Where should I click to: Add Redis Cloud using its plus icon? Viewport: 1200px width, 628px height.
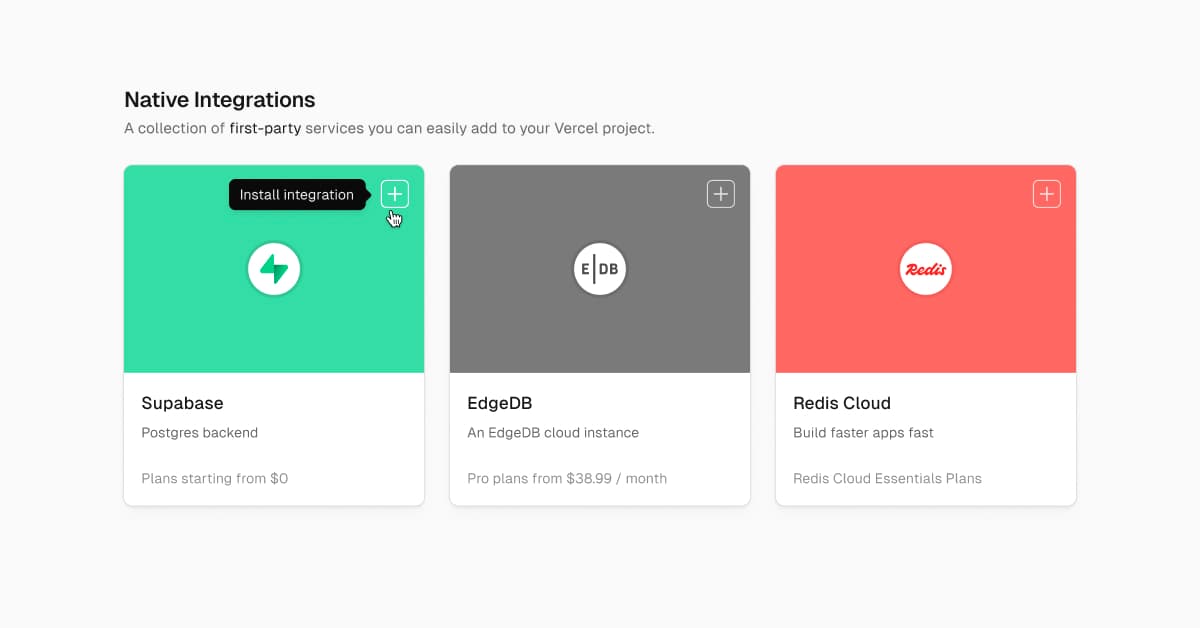1046,194
